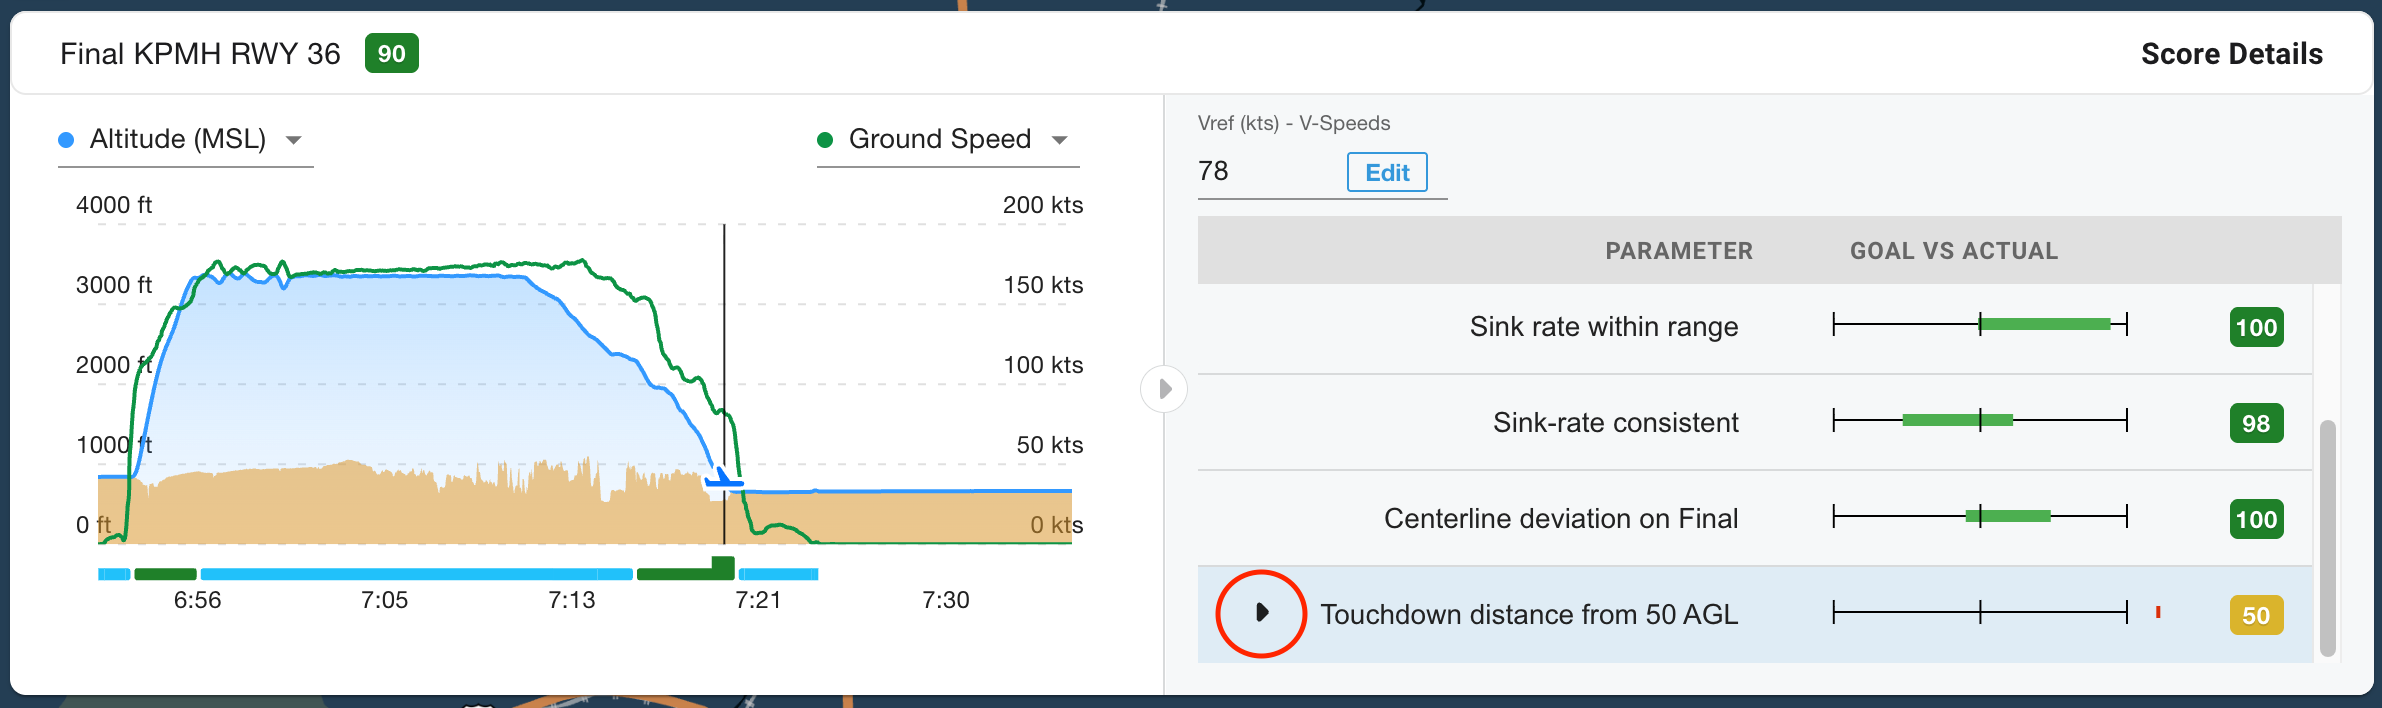Click the red marker on Touchdown distance bar
Viewport: 2382px width, 708px height.
(2158, 612)
